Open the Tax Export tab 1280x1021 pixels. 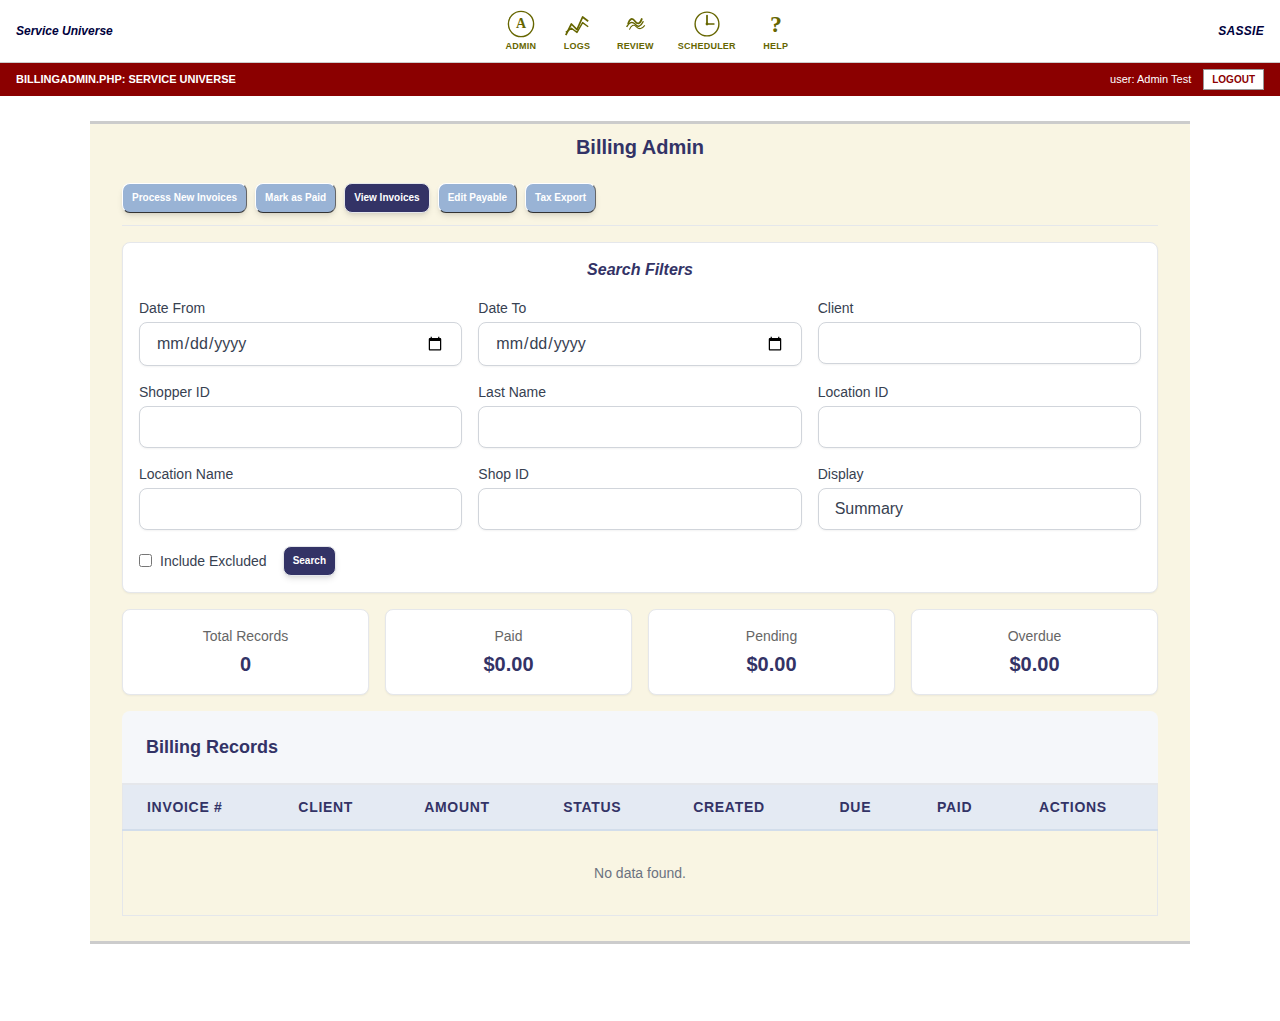point(560,198)
